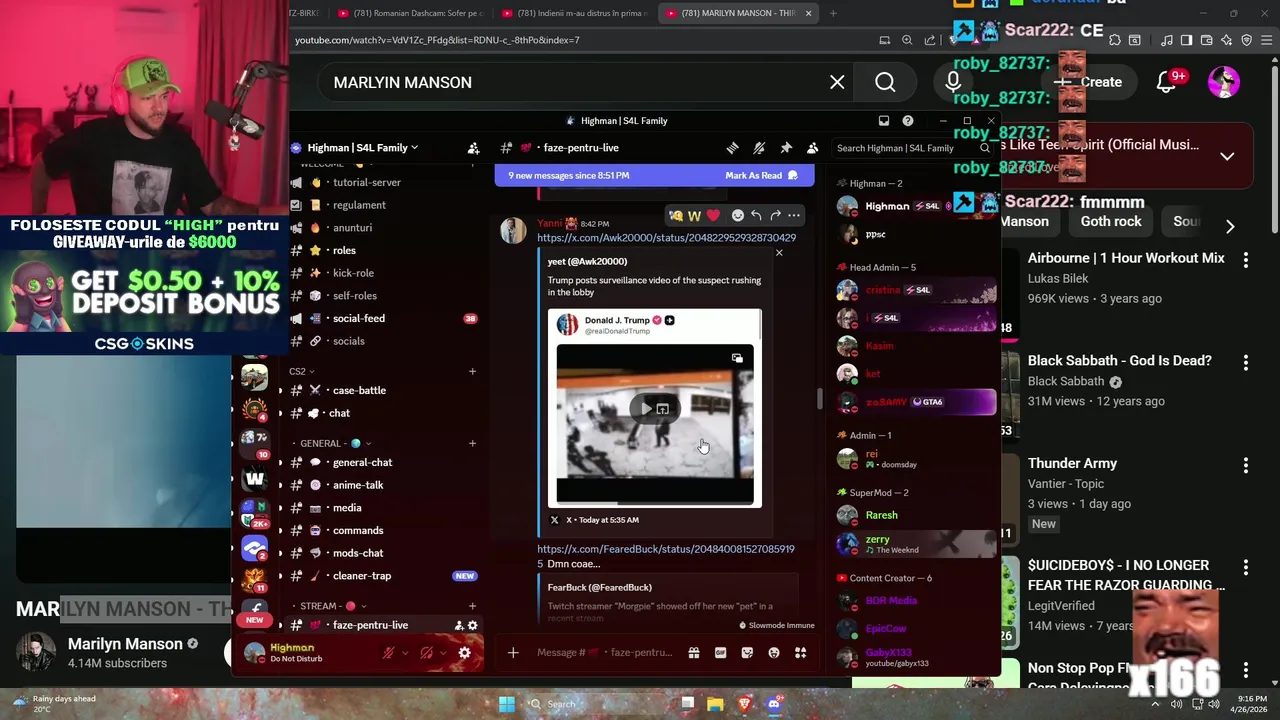
Task: Open options for Black Sabbath video
Action: 1245,363
